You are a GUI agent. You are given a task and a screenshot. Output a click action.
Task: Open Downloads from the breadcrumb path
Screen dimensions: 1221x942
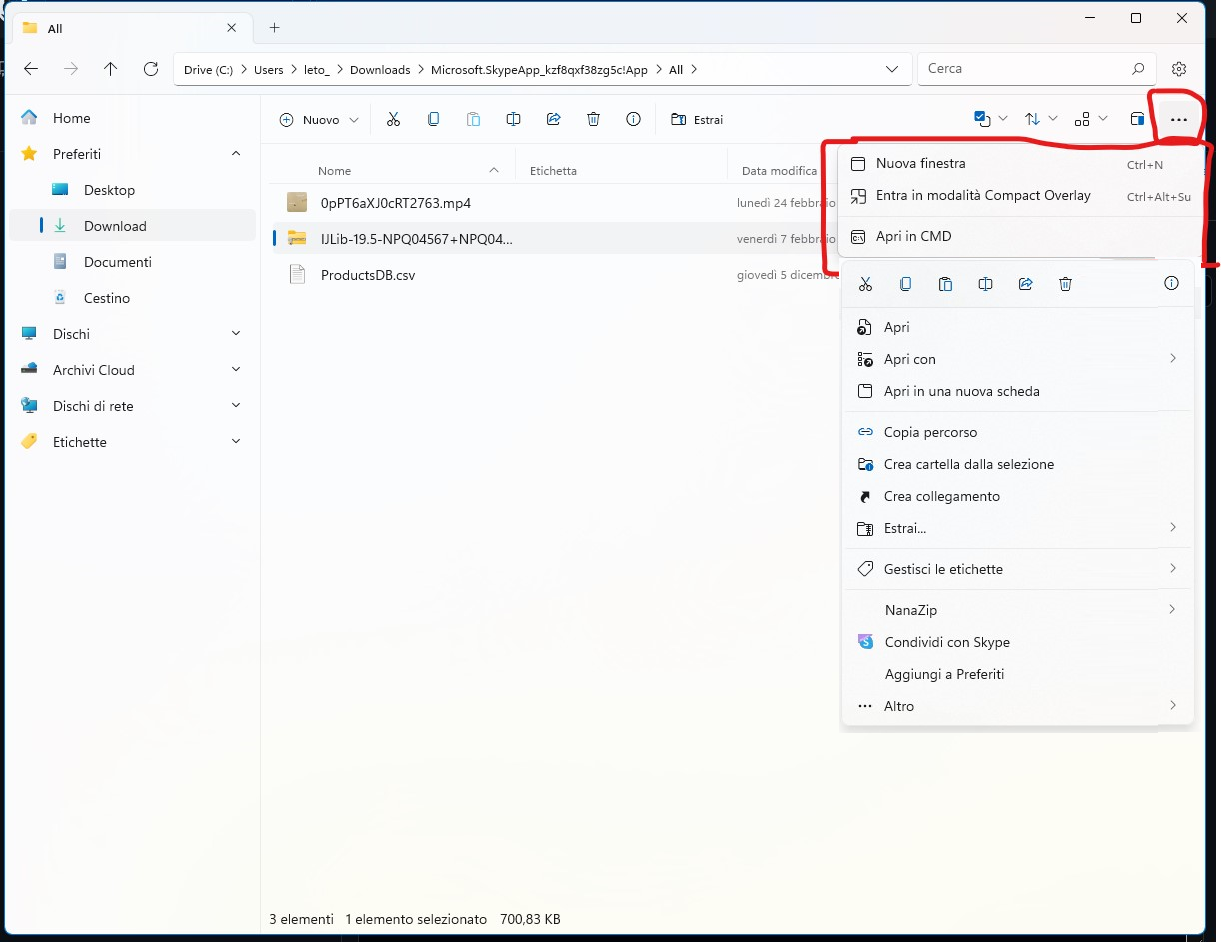tap(380, 69)
